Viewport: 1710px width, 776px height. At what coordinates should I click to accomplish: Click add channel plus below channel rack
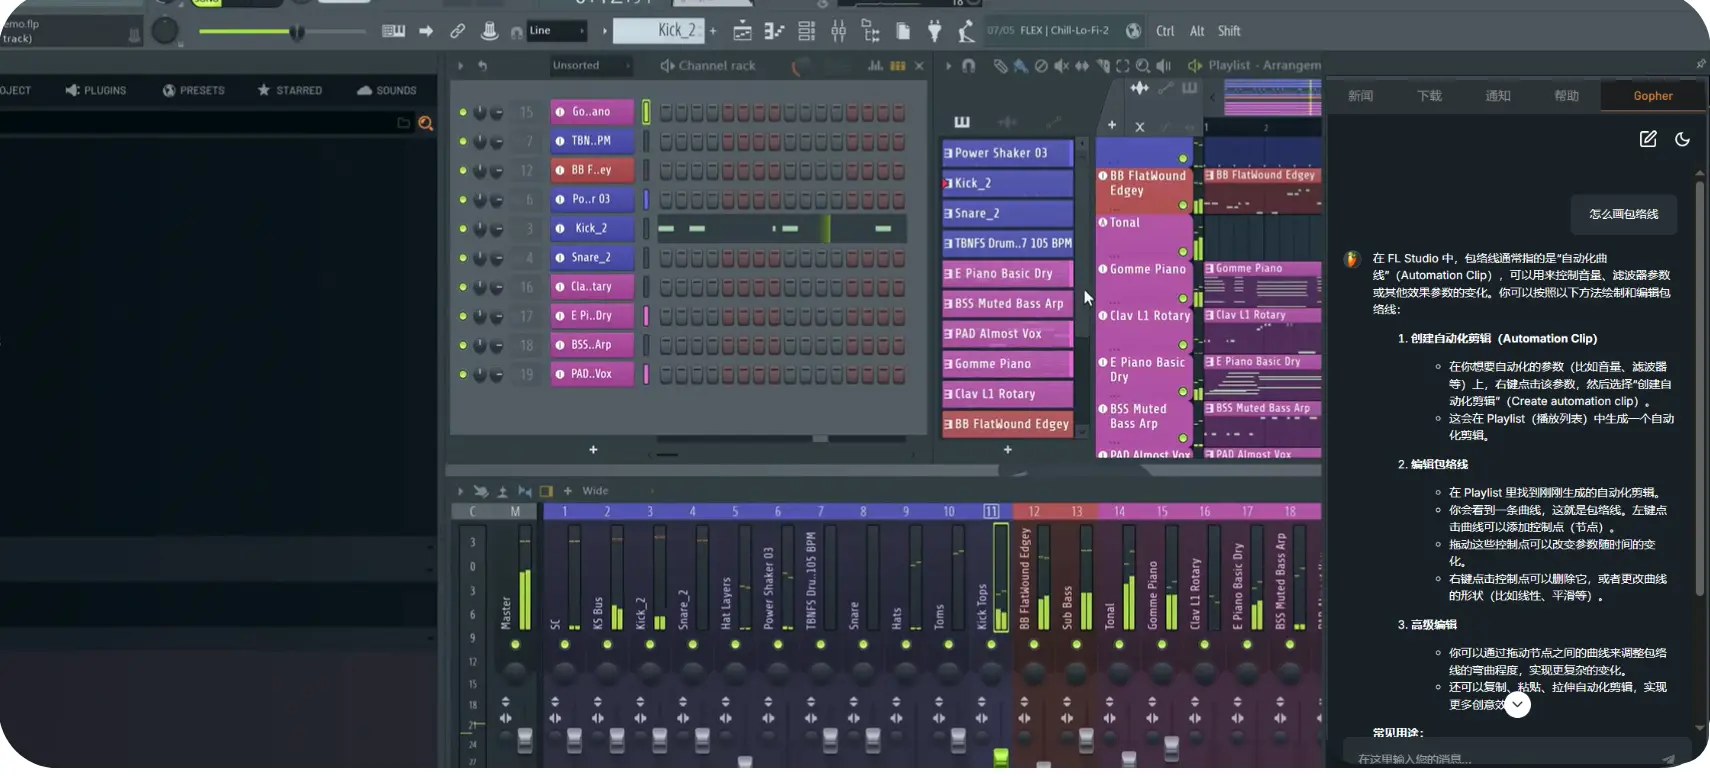[593, 450]
